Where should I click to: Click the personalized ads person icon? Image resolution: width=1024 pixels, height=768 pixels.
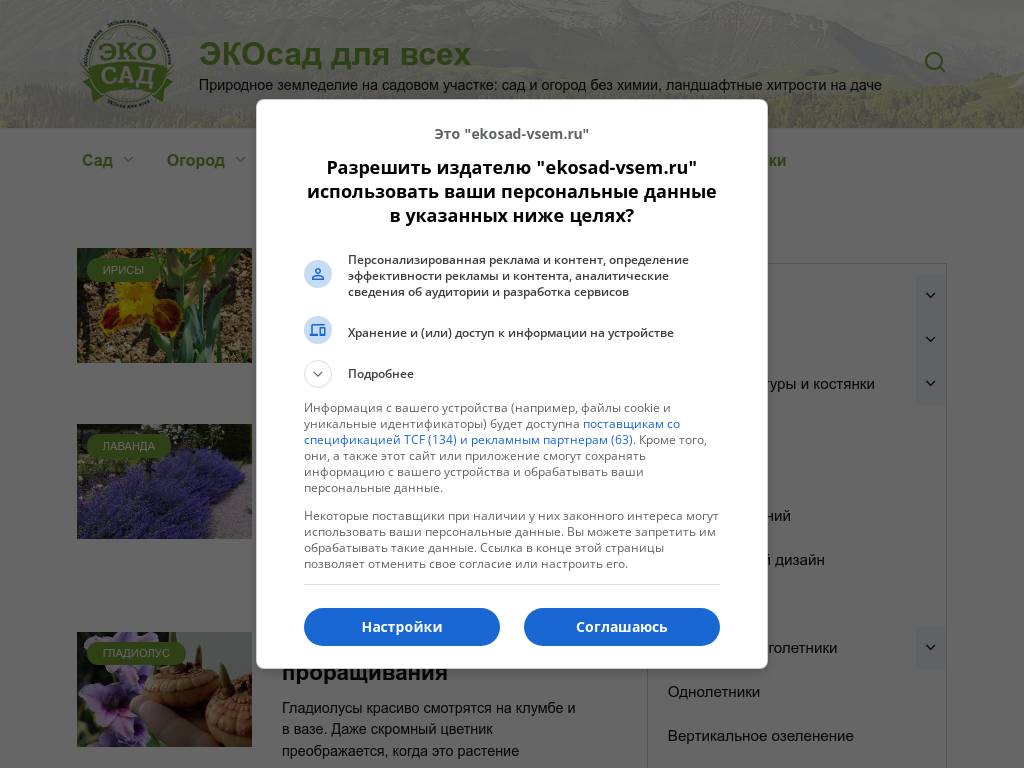[318, 274]
